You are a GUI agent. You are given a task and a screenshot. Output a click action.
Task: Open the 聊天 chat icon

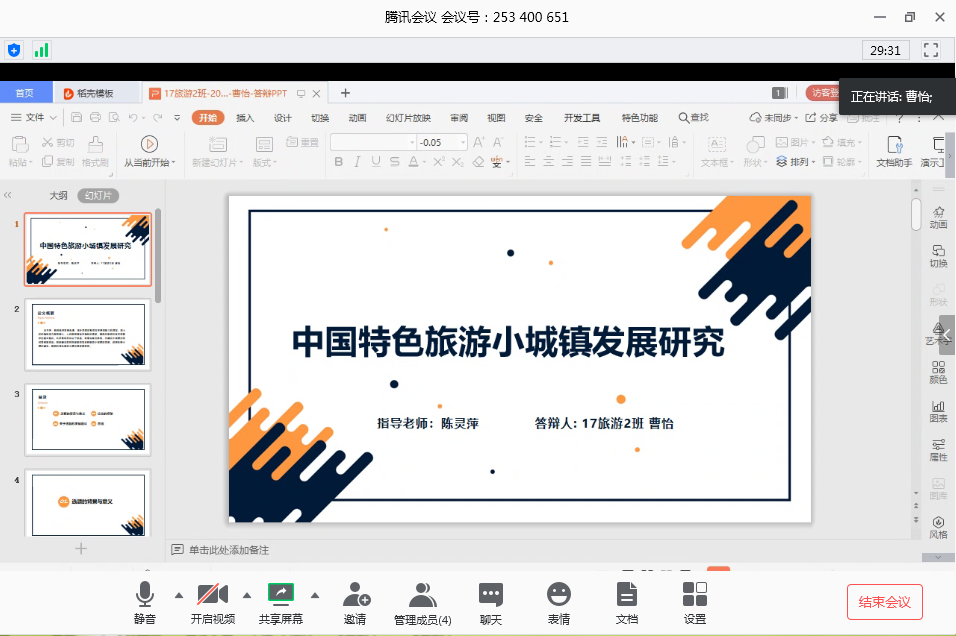pos(490,595)
